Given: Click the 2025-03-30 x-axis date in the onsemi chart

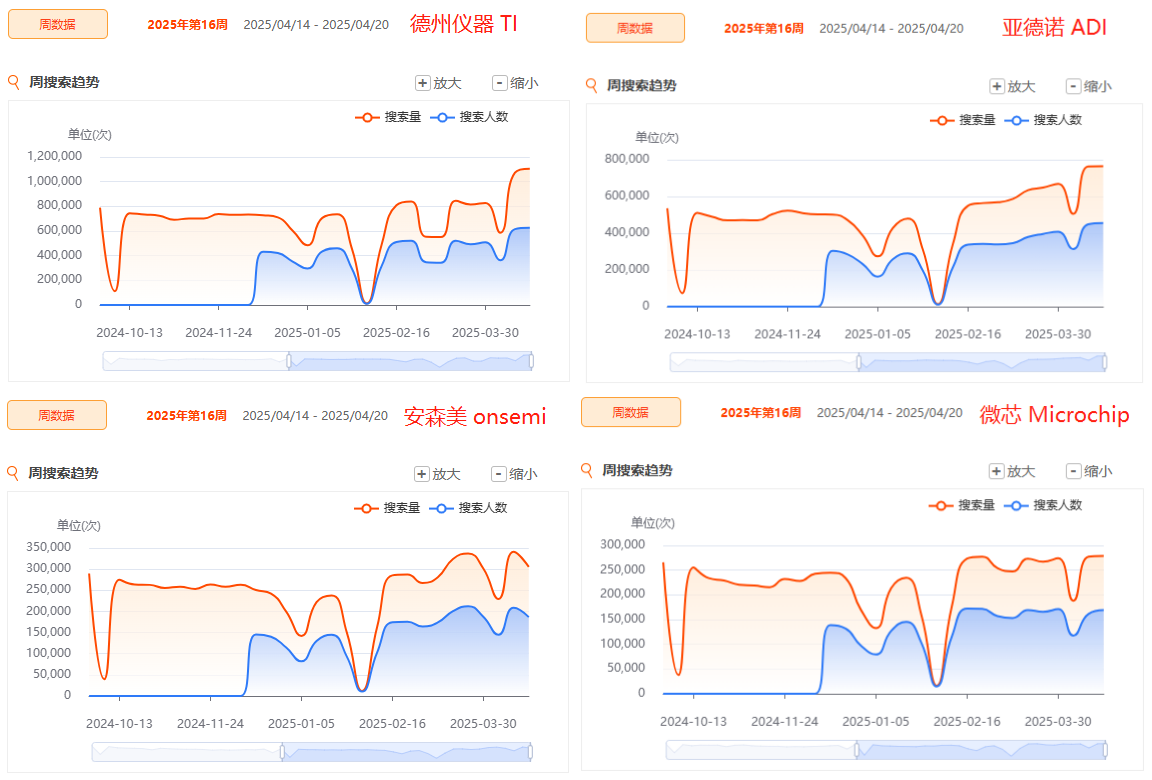Looking at the screenshot, I should (x=483, y=723).
